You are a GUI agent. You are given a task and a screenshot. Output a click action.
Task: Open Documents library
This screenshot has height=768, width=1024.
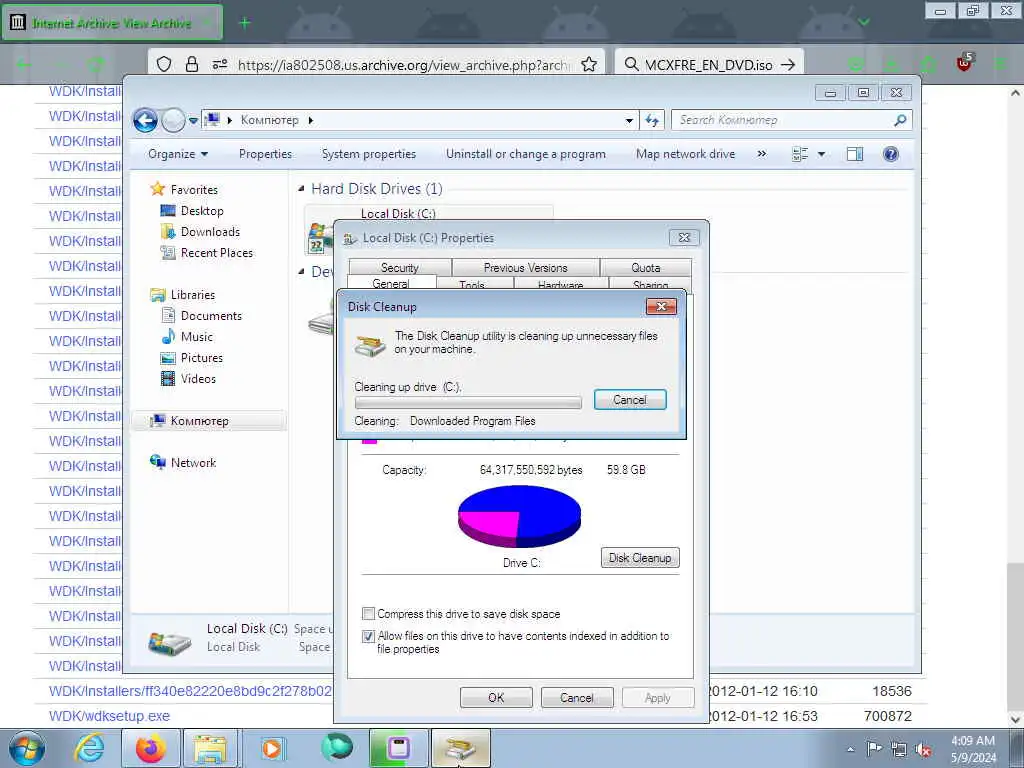pyautogui.click(x=211, y=315)
